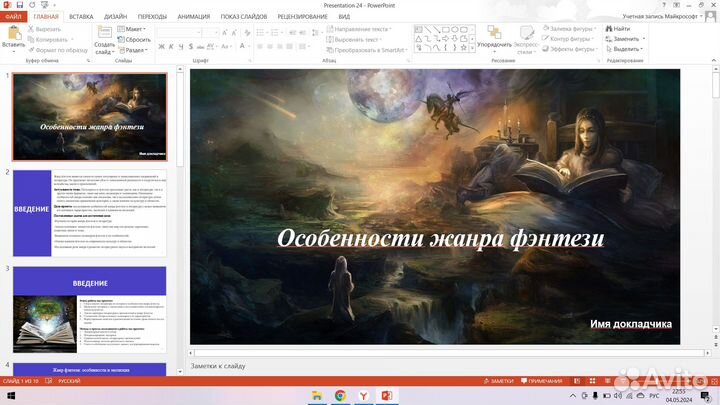Screen dimensions: 720x405
Task: Click the decrease font size icon
Action: 234,33
